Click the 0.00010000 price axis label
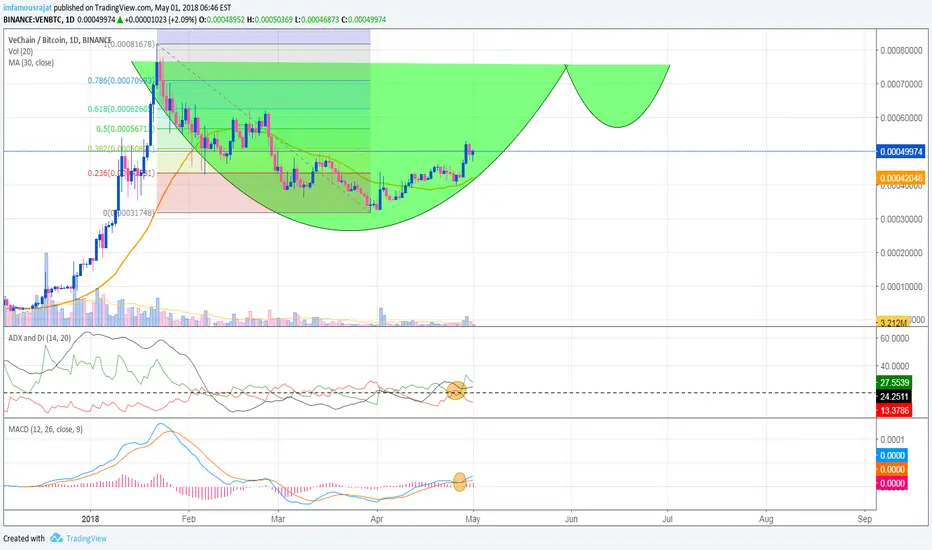932x550 pixels. pos(902,287)
